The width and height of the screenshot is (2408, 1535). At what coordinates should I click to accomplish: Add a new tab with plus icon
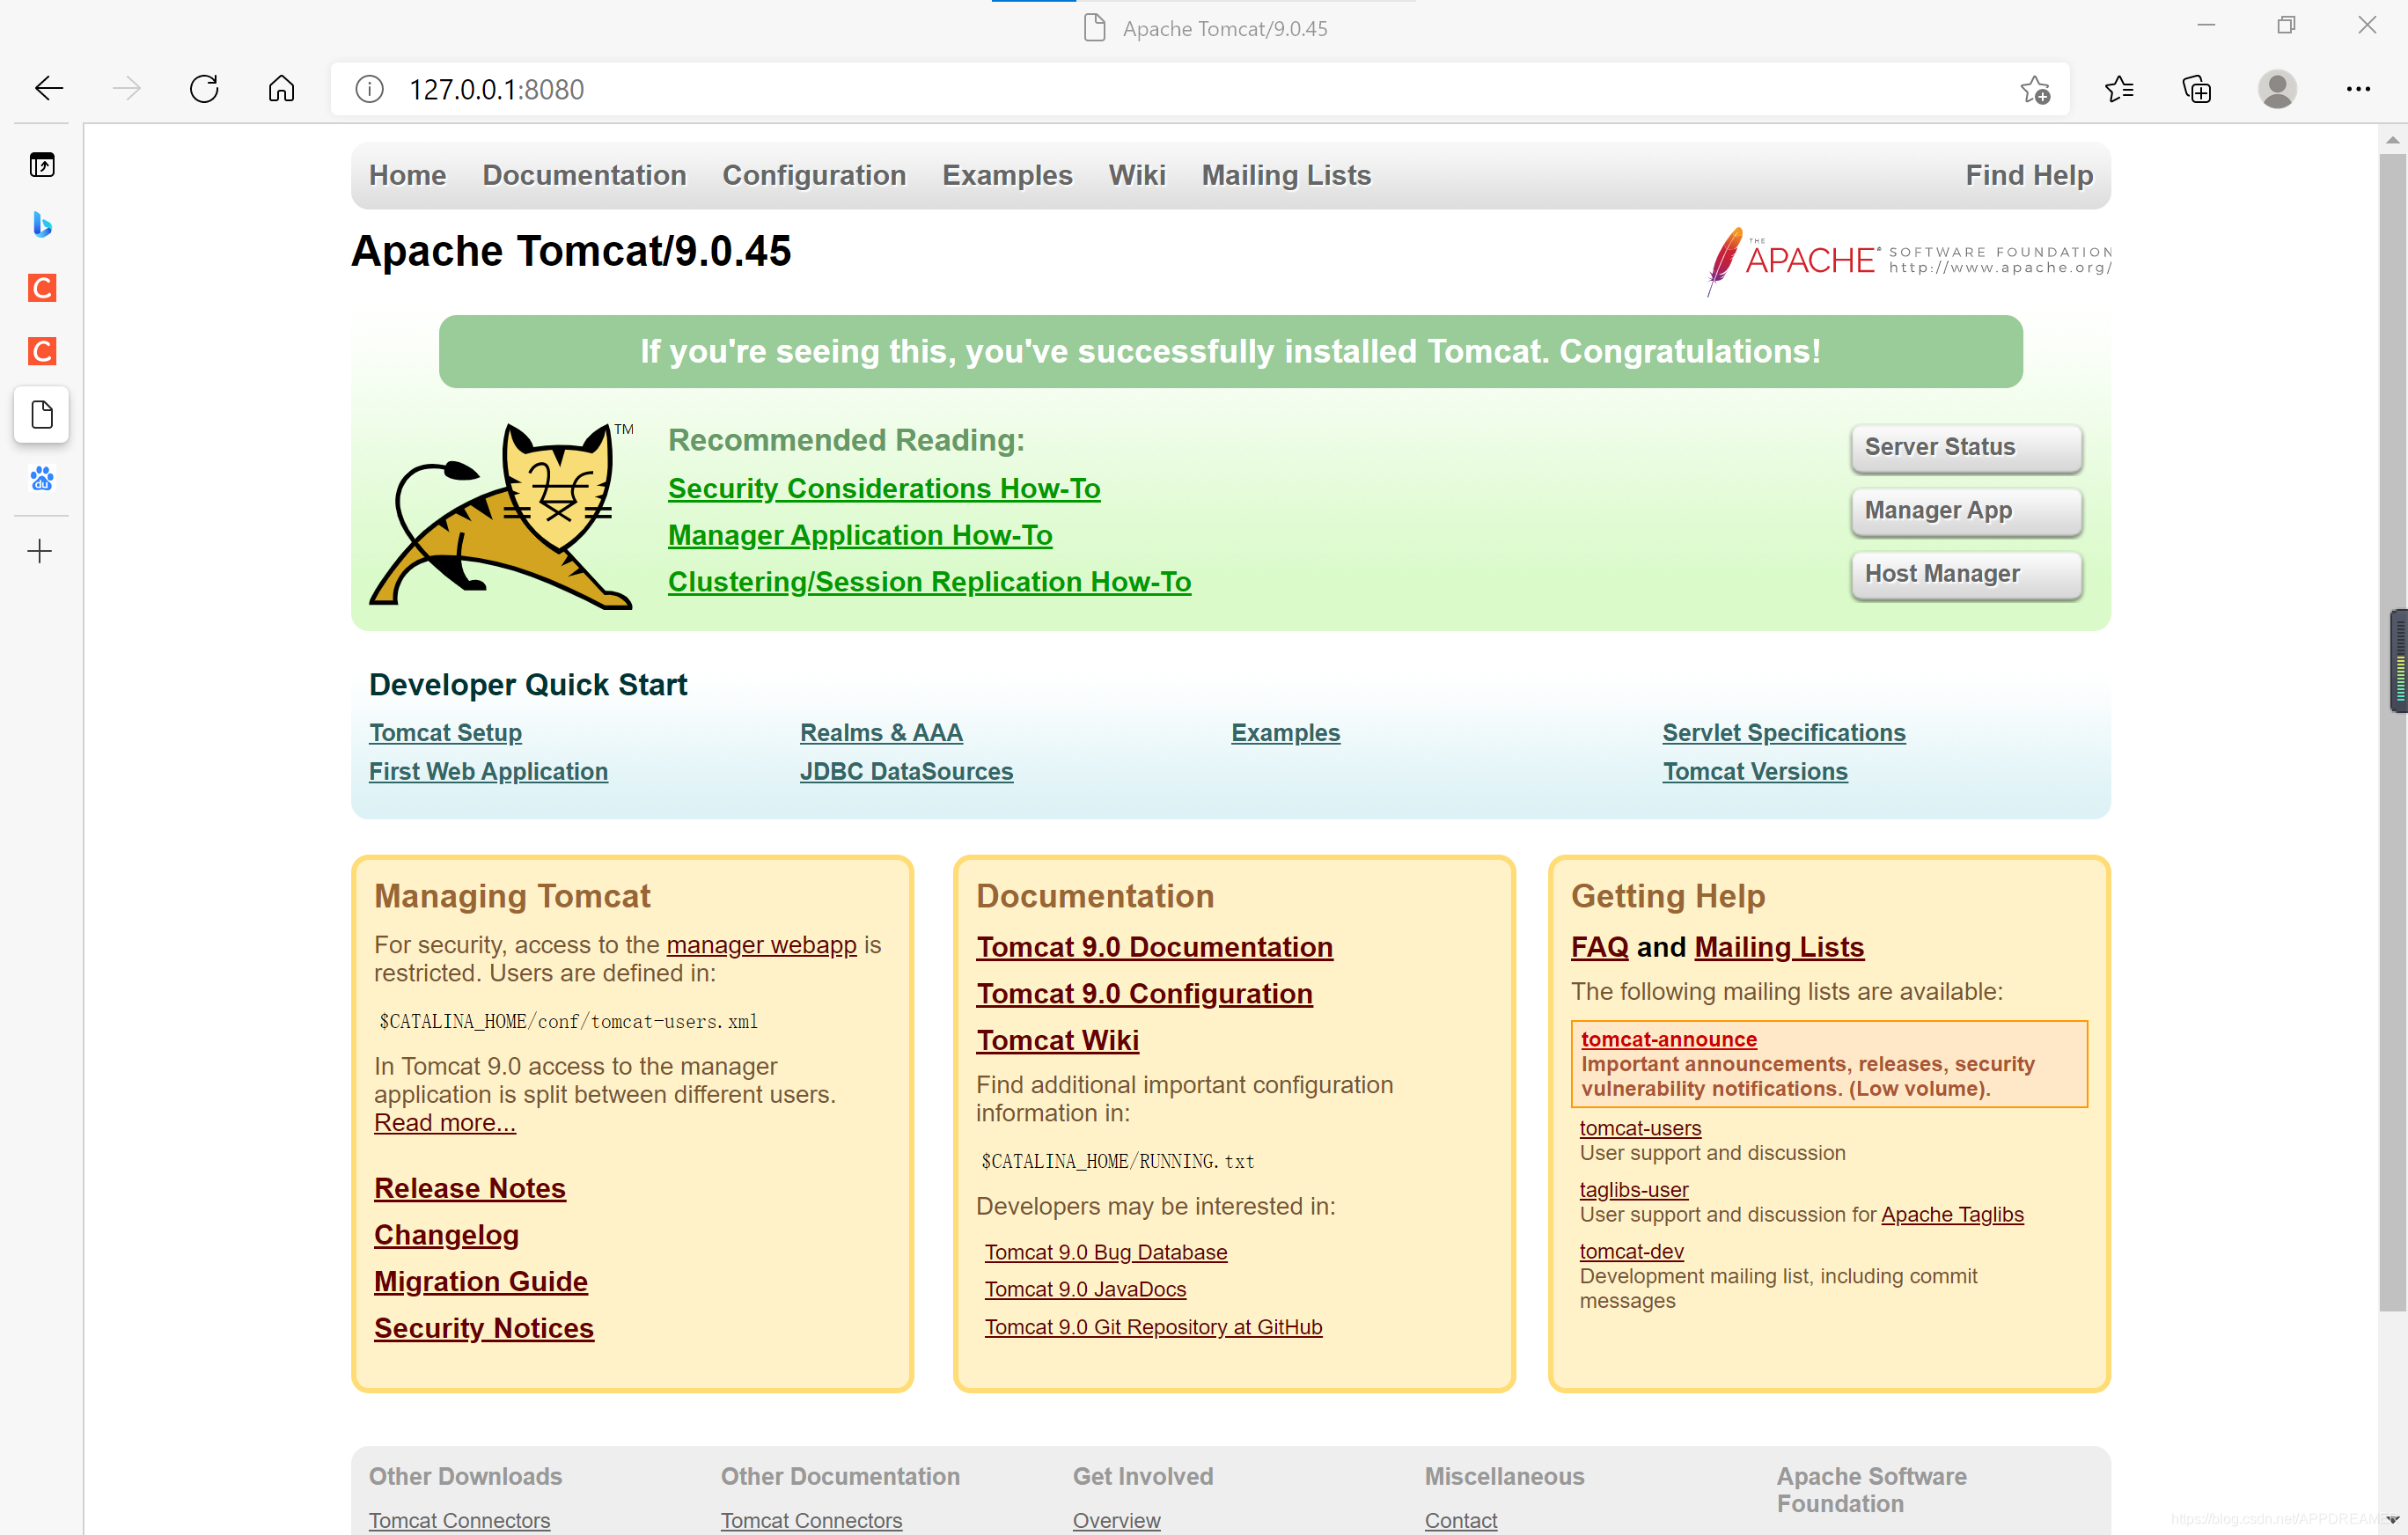coord(40,551)
